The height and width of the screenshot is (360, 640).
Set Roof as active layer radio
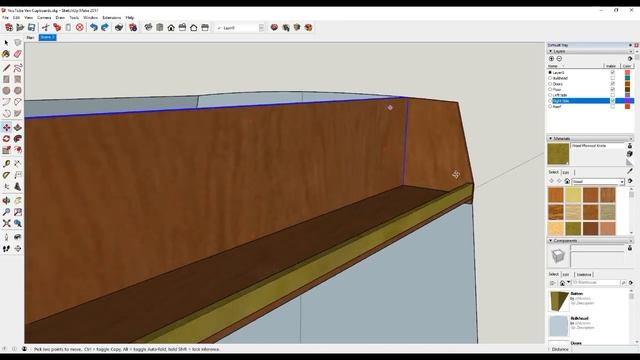click(x=550, y=106)
